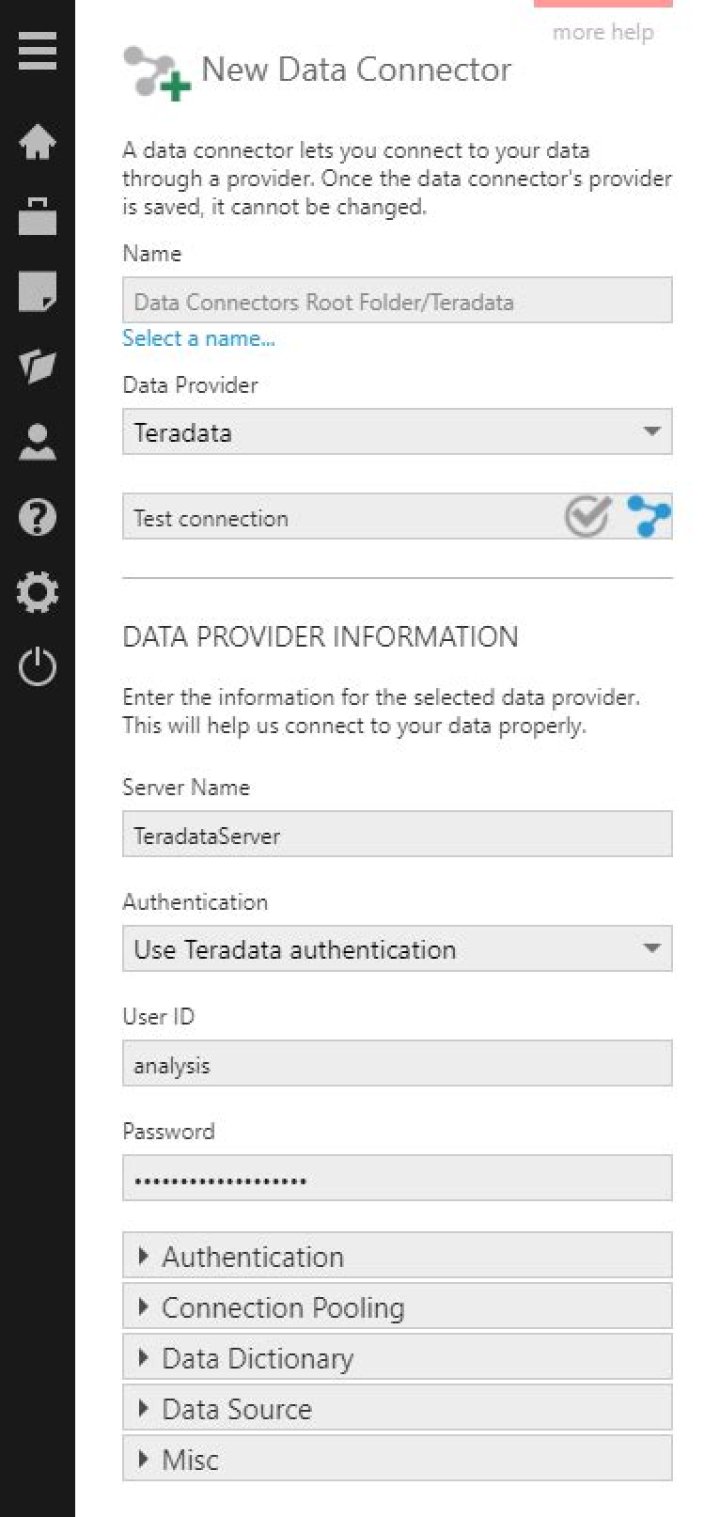Open the hamburger main menu

pos(37,51)
